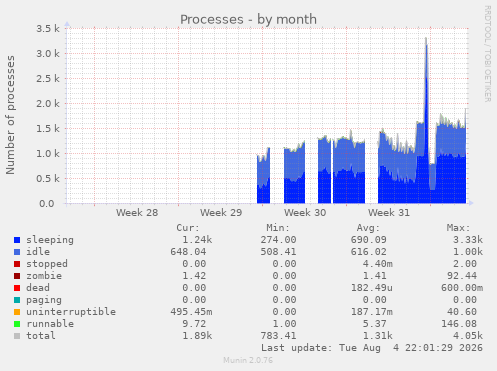This screenshot has height=371, width=497.
Task: Click dead max value '600.00m'
Action: pyautogui.click(x=462, y=288)
